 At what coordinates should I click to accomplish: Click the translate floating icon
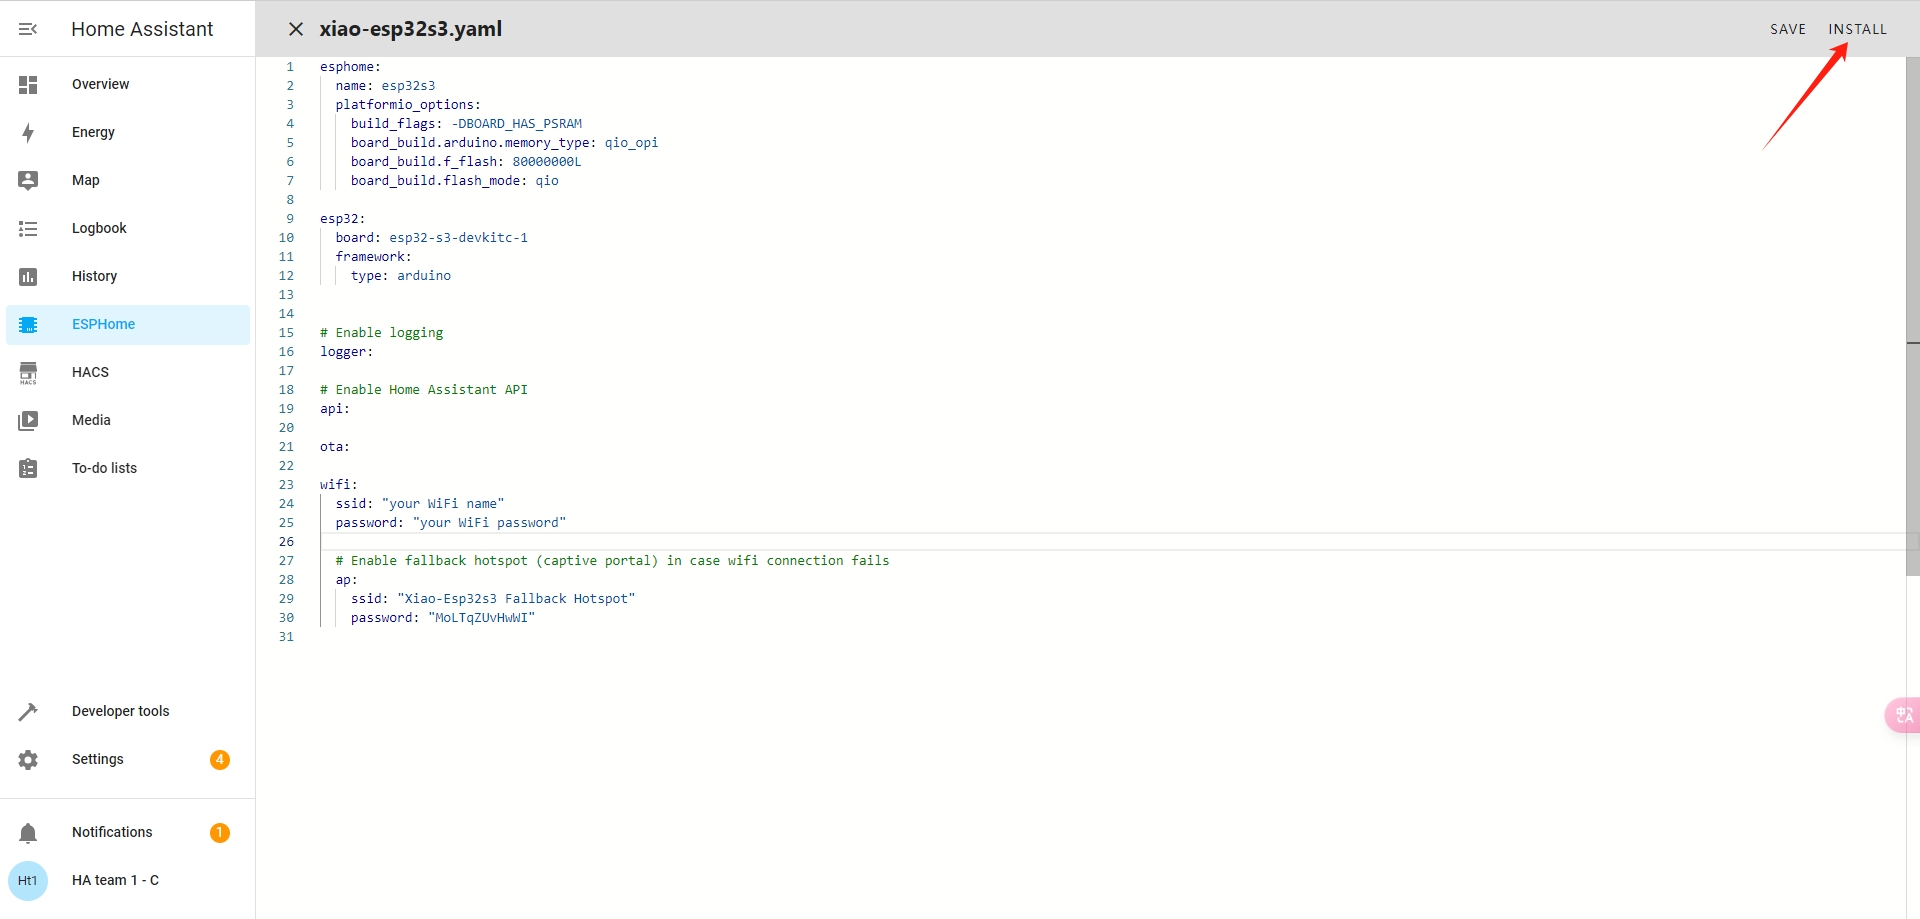coord(1903,715)
